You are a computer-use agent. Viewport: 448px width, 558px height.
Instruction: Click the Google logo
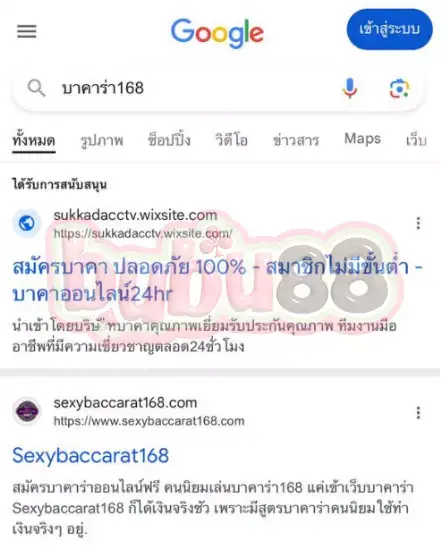click(217, 33)
